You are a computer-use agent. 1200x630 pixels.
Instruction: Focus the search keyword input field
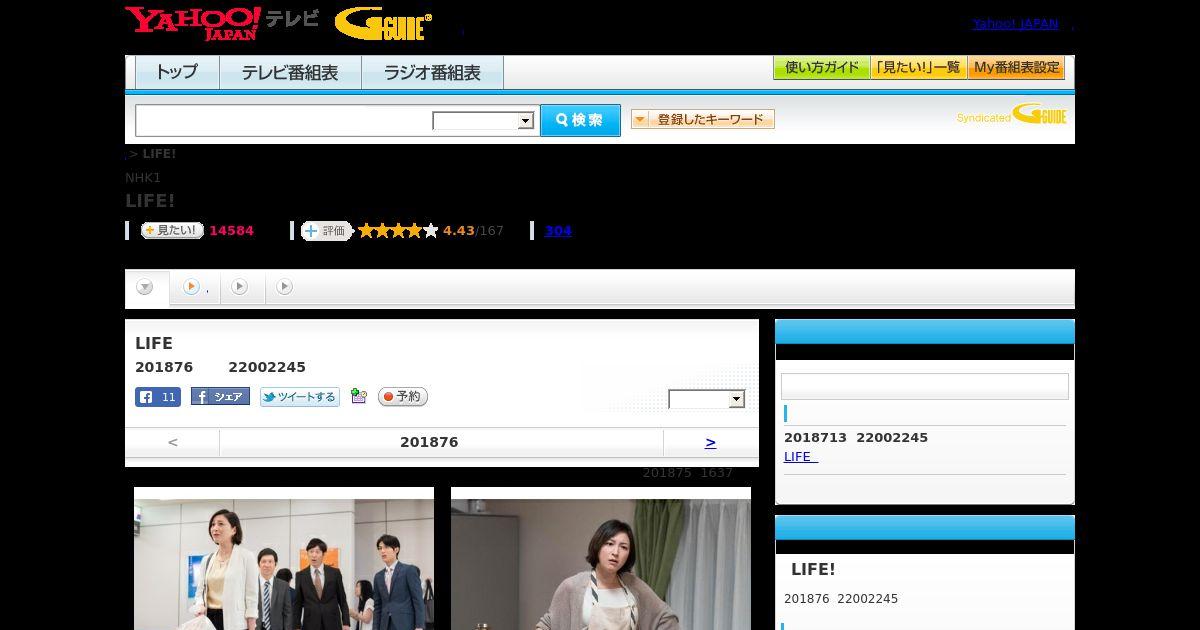coord(284,120)
